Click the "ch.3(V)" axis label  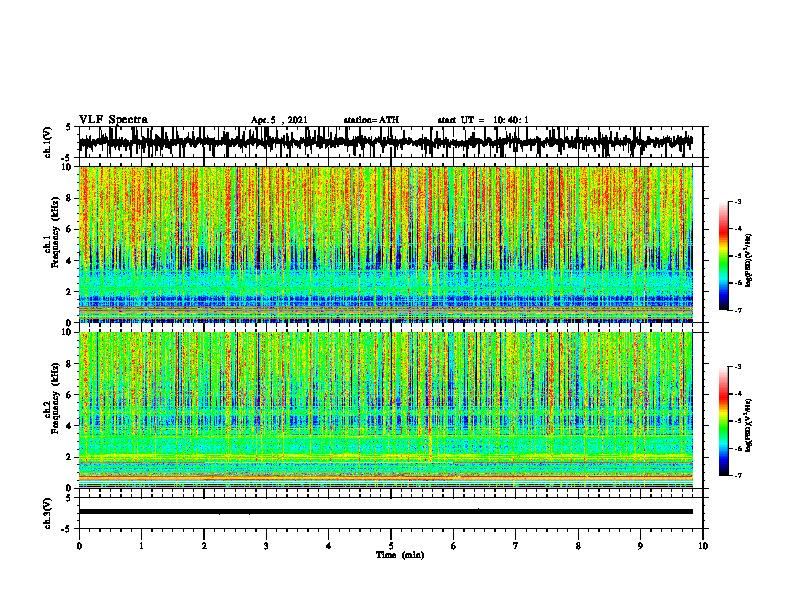pos(48,513)
